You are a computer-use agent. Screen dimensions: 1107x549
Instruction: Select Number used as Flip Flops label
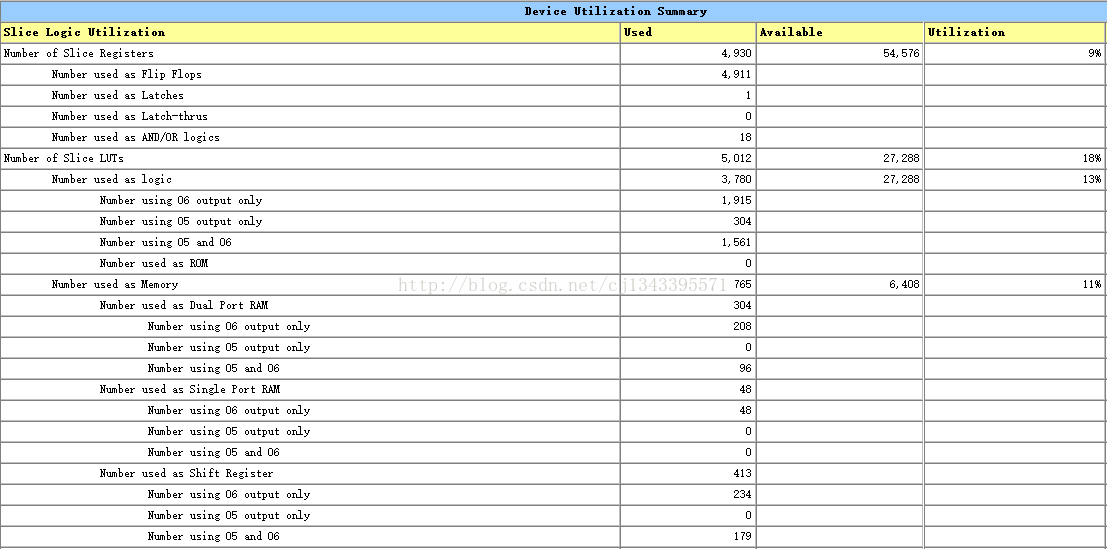pos(126,75)
